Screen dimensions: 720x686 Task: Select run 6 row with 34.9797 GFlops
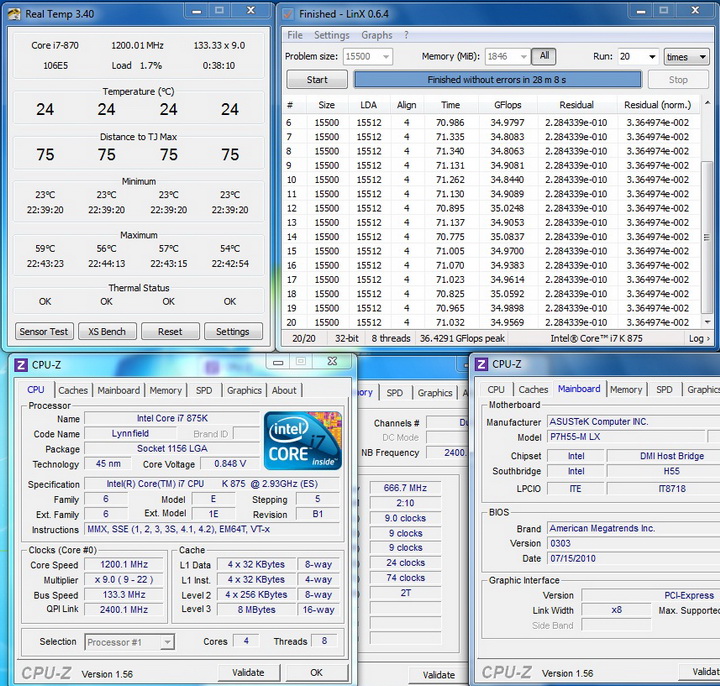pyautogui.click(x=492, y=123)
